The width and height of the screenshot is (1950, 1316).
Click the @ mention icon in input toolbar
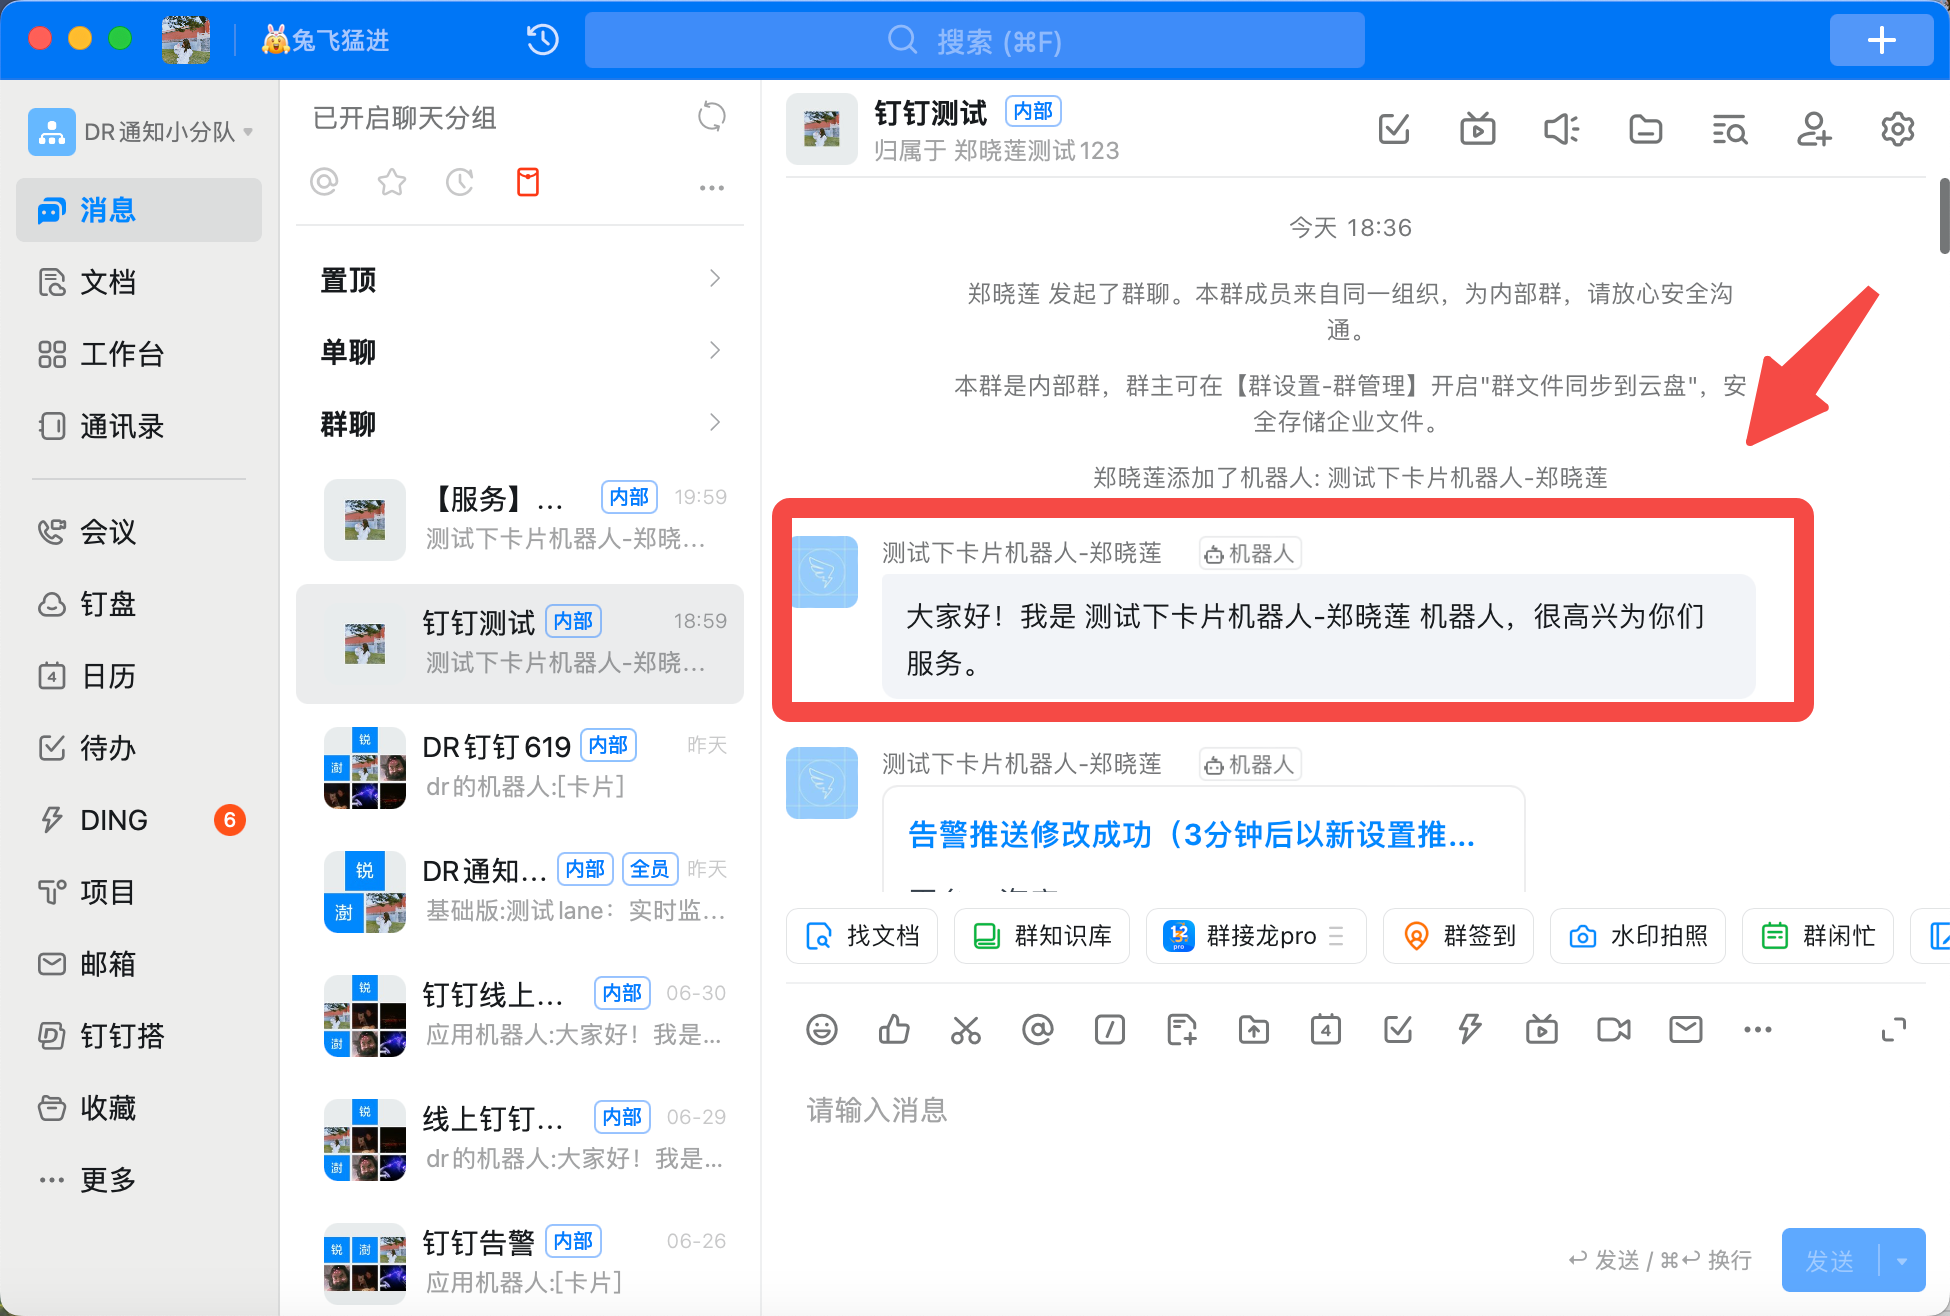click(1038, 1029)
